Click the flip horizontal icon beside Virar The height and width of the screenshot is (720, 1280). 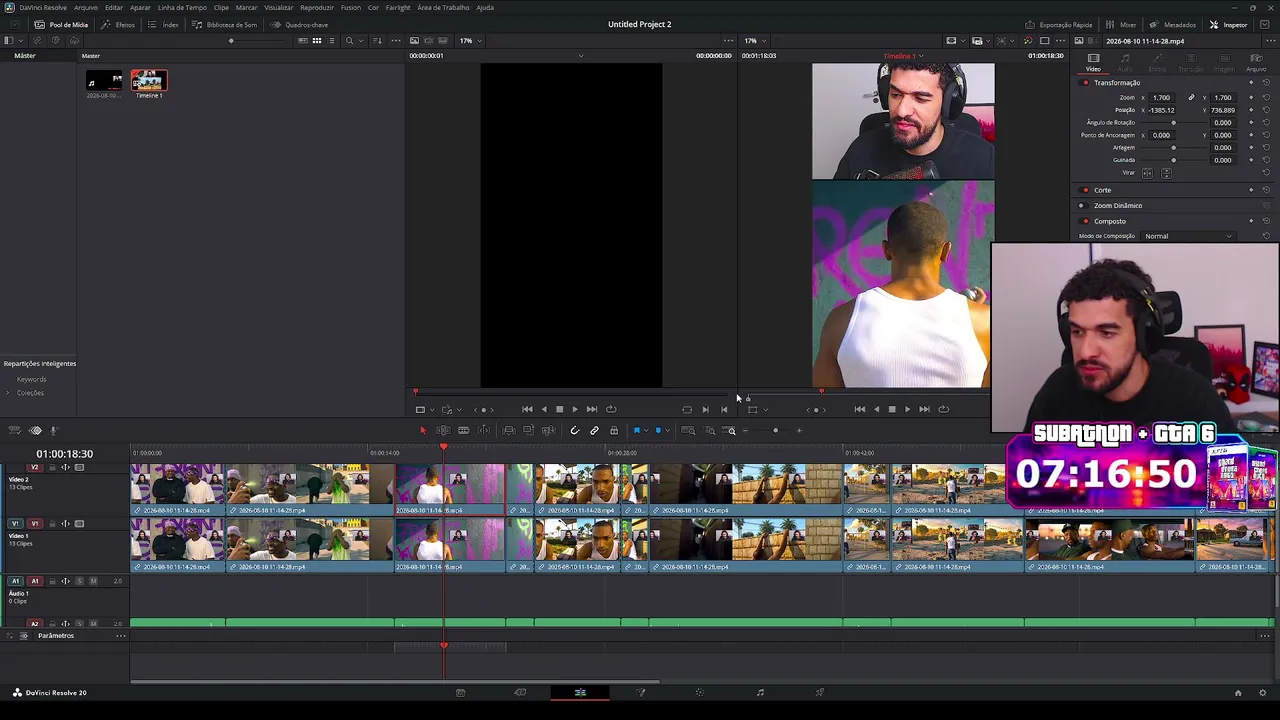pyautogui.click(x=1147, y=173)
